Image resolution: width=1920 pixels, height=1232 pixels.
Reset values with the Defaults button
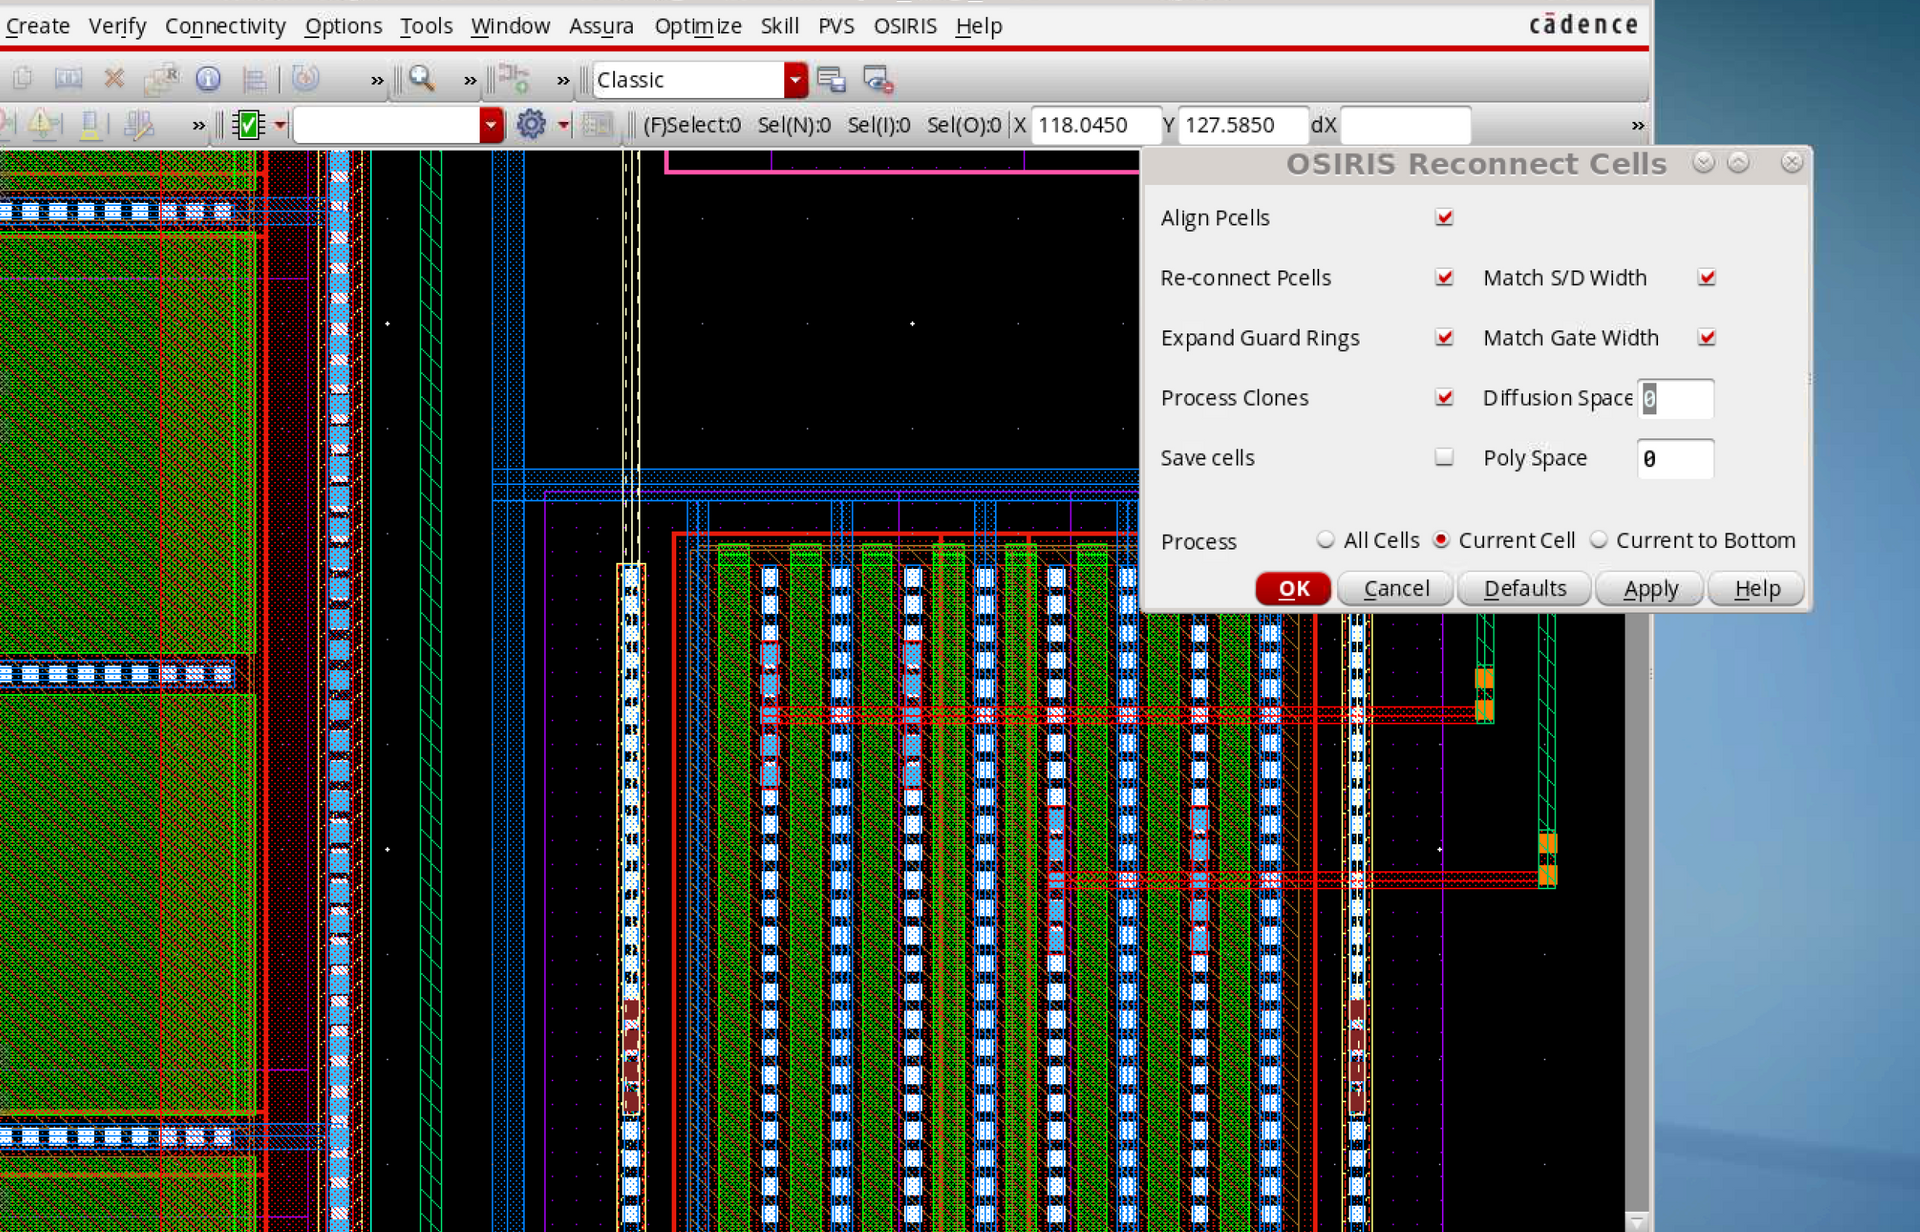[x=1525, y=588]
